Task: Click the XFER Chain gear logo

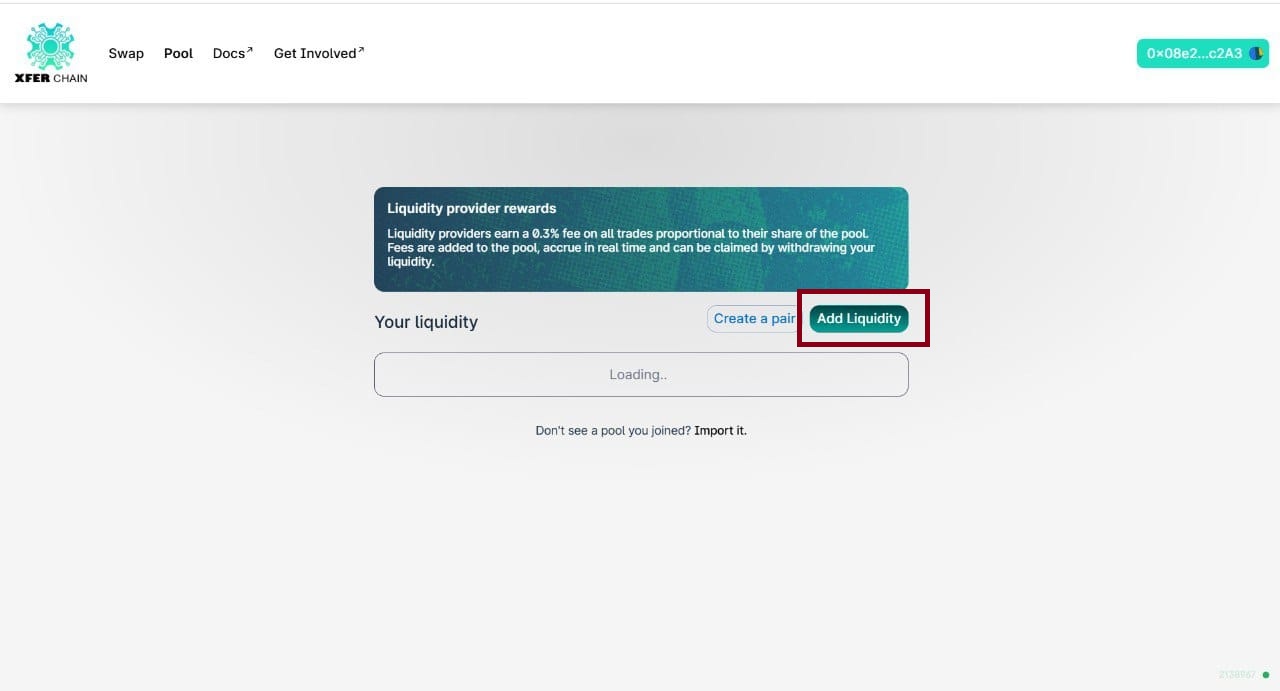Action: coord(50,45)
